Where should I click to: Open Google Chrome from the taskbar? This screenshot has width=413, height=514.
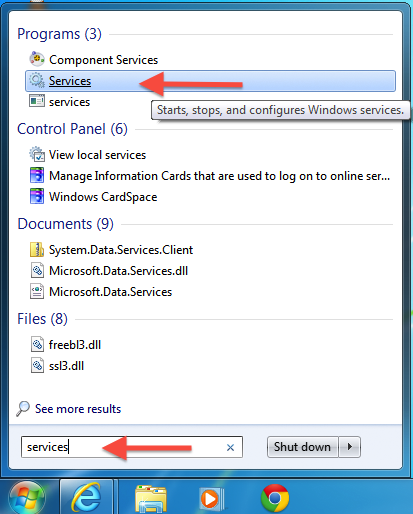coord(275,498)
